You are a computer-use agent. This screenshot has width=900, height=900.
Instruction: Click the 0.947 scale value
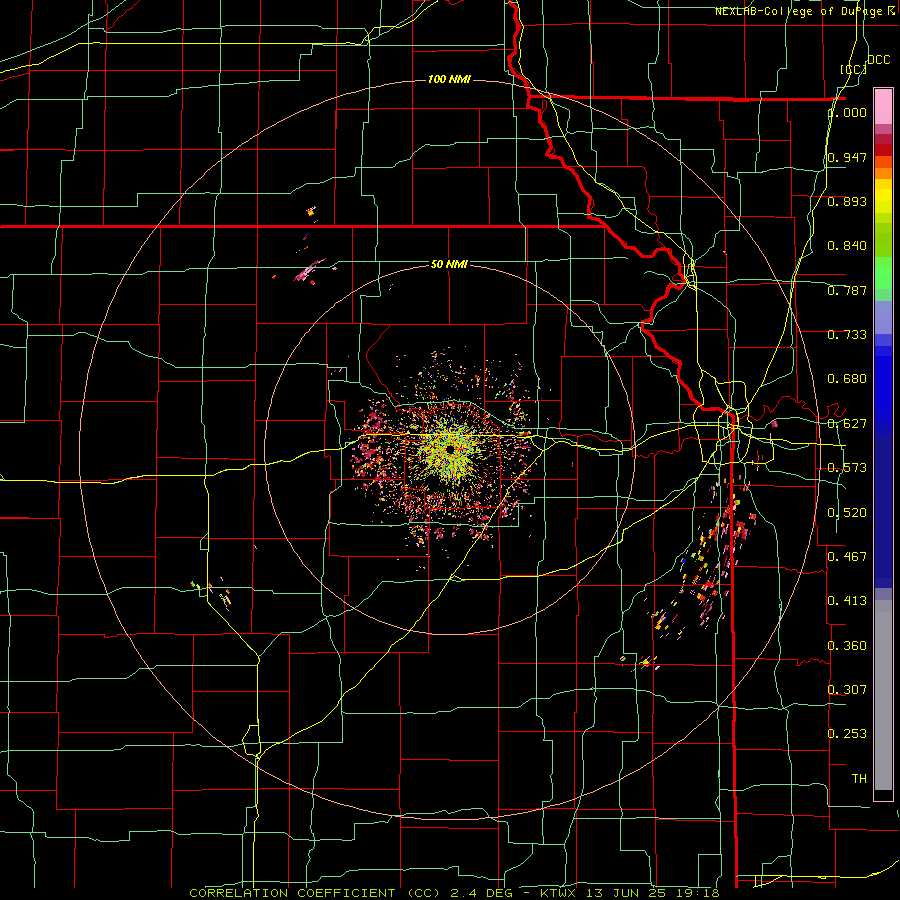click(847, 157)
